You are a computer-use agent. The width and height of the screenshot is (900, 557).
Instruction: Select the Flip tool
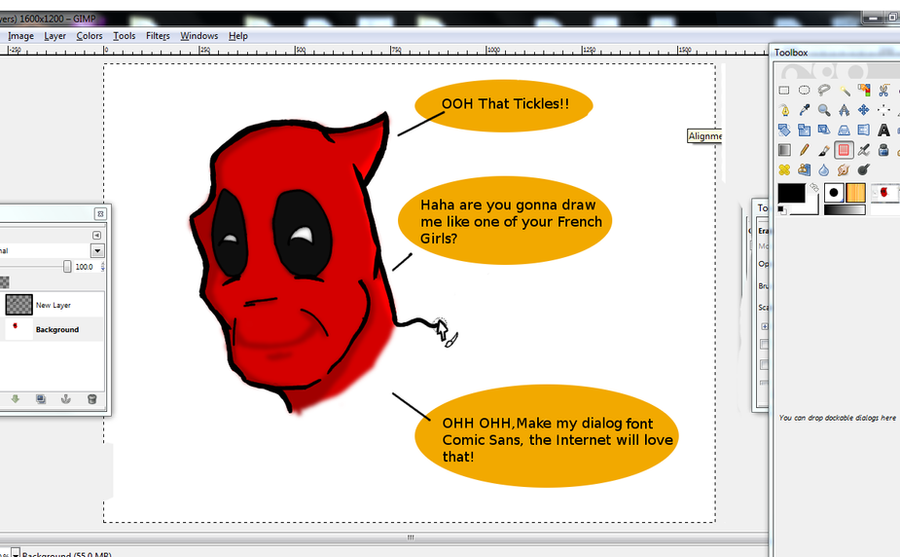pyautogui.click(x=864, y=130)
